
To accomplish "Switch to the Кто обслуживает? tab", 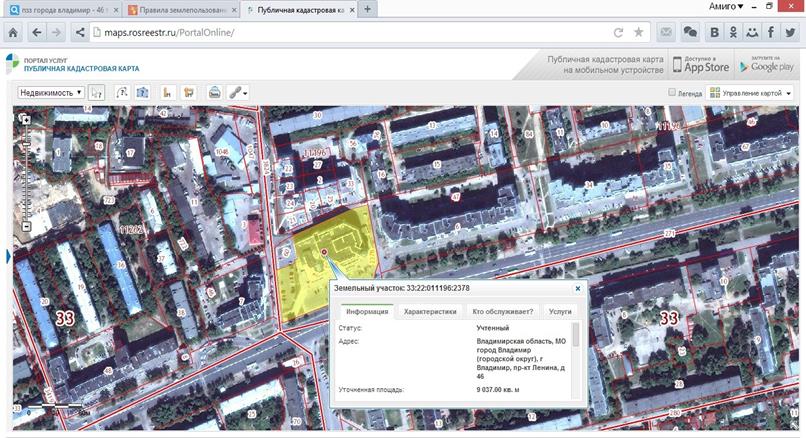I will [503, 312].
